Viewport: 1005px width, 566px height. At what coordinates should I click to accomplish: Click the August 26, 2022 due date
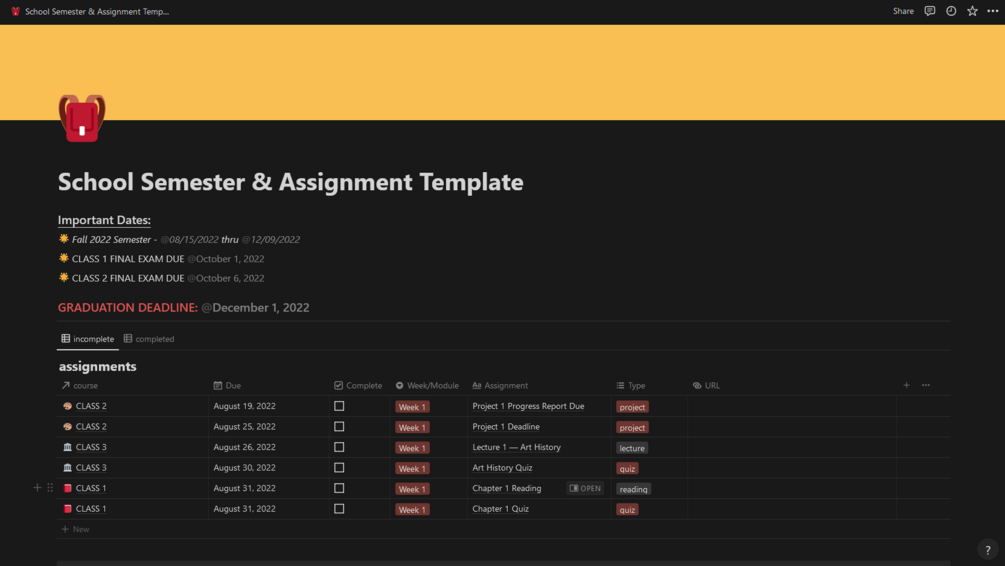[244, 447]
